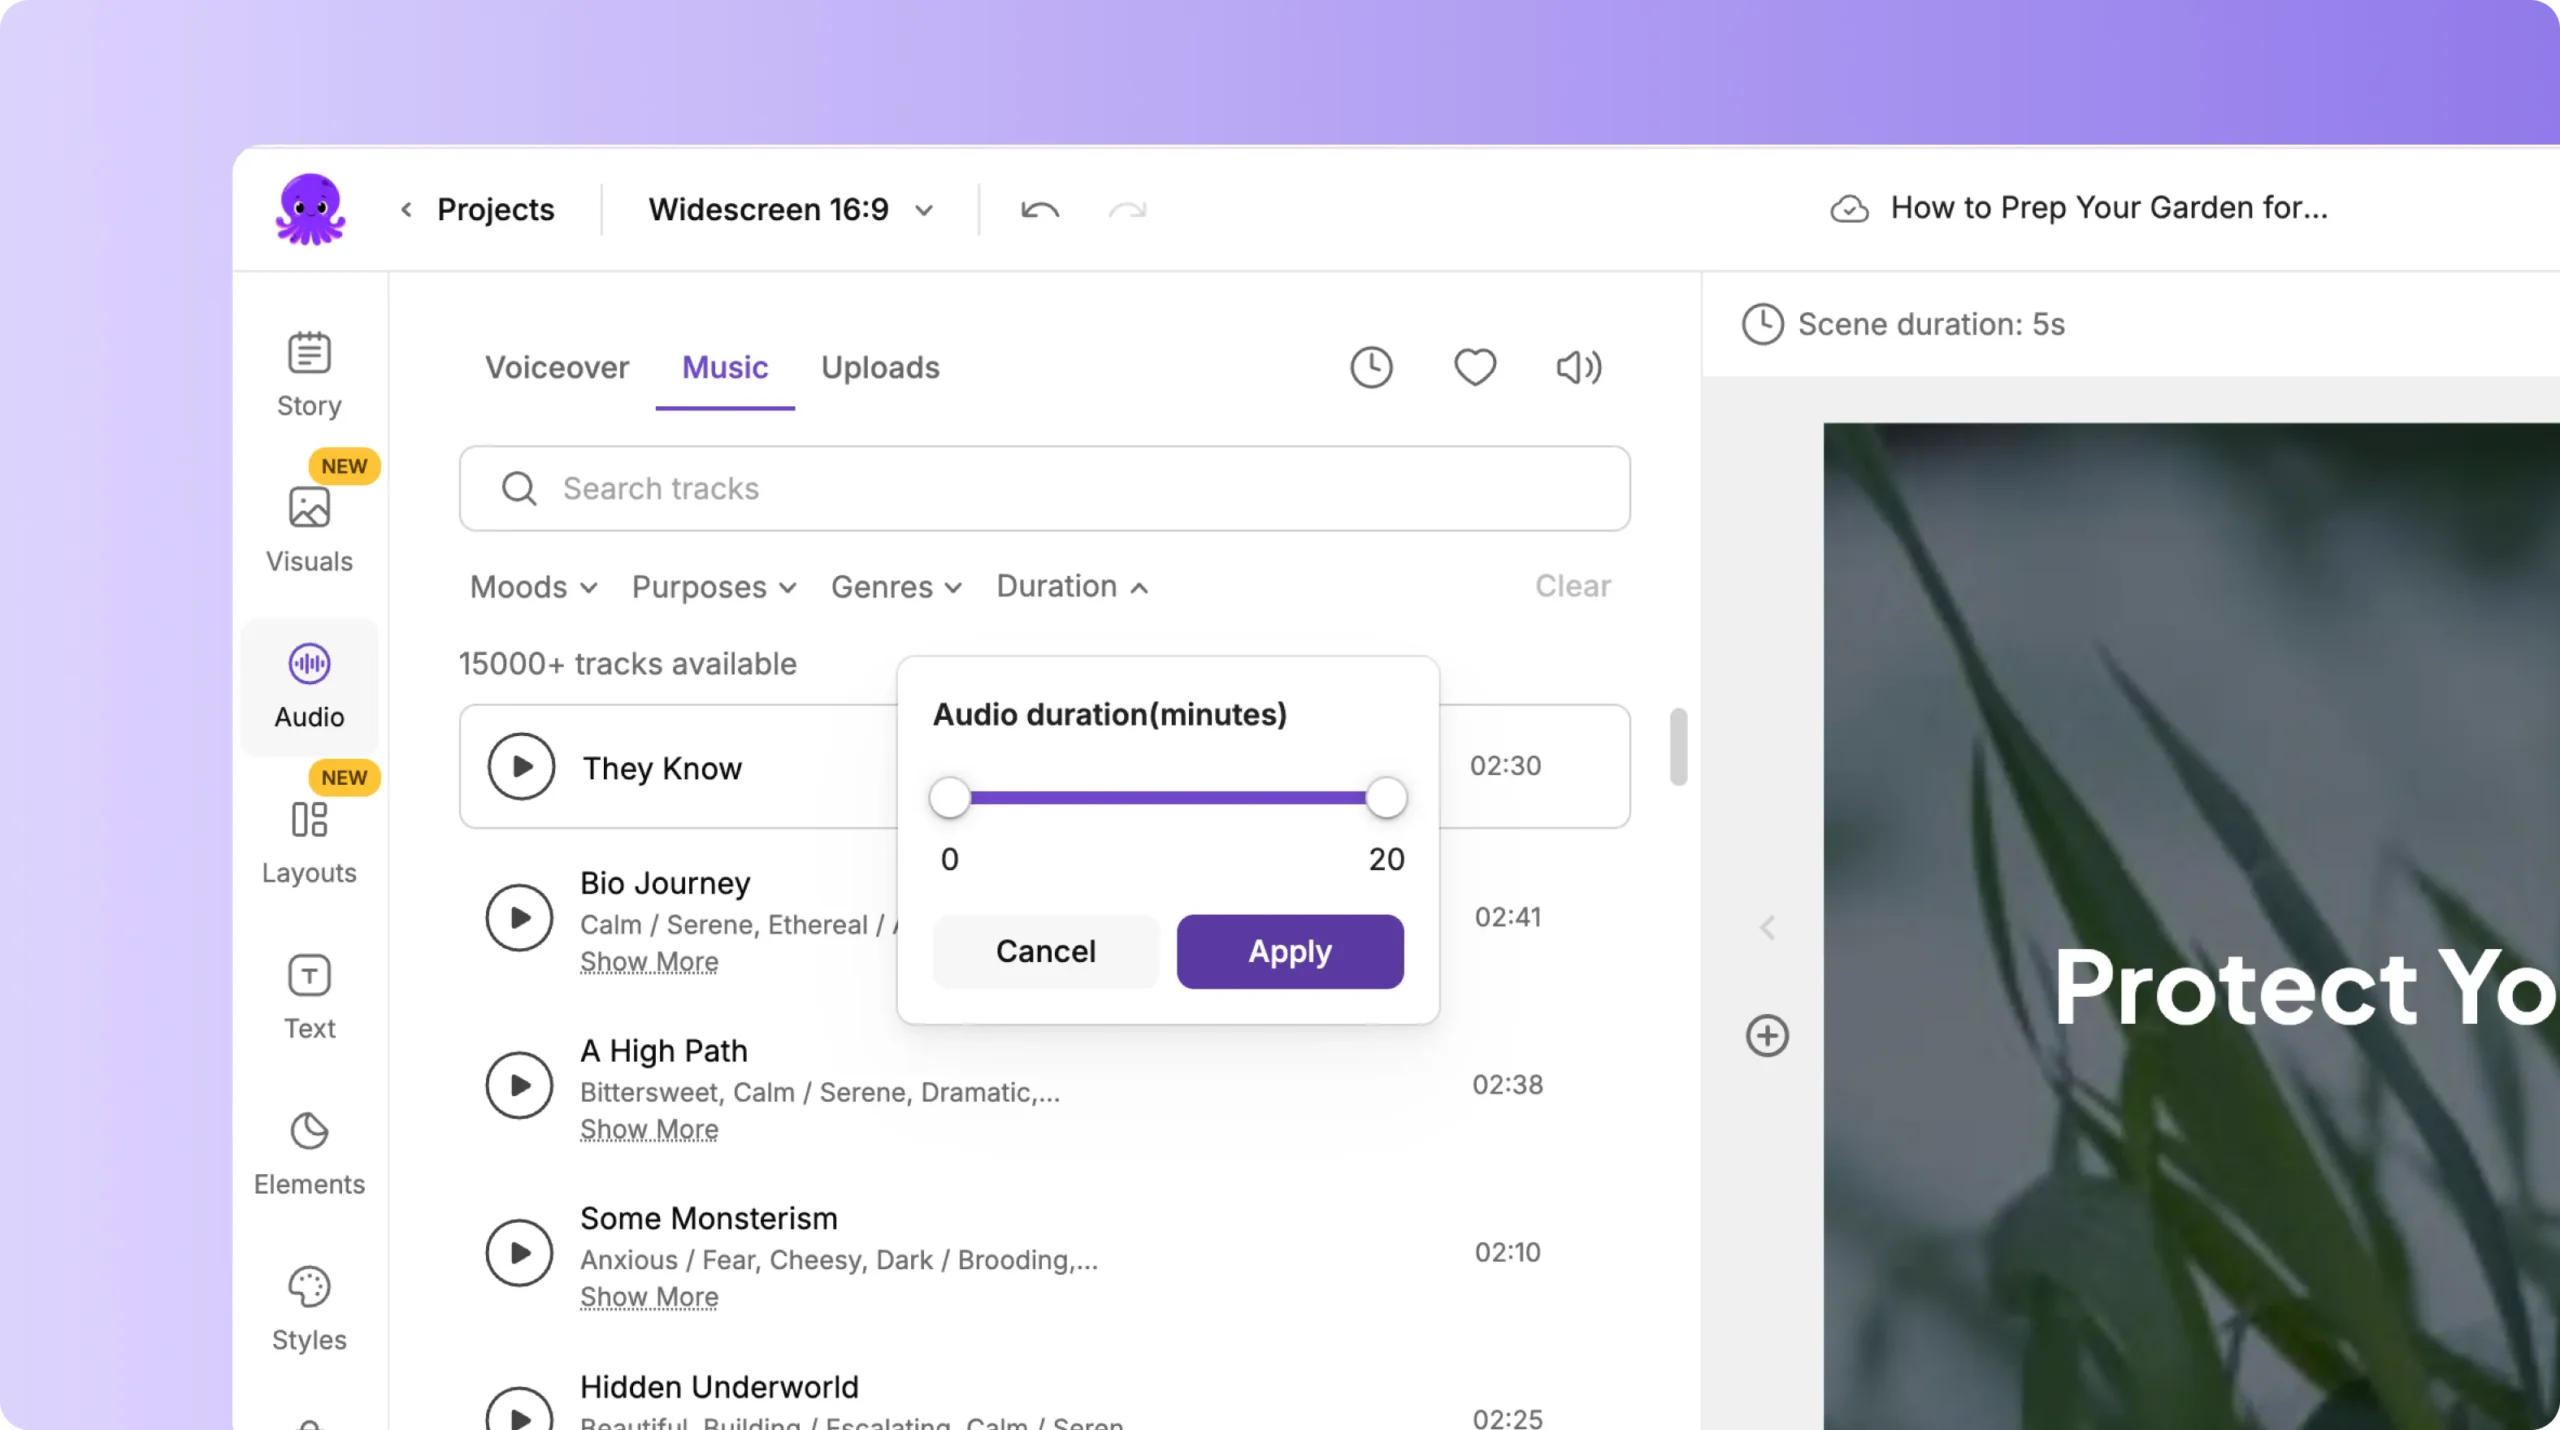This screenshot has width=2560, height=1430.
Task: Play the A High Path track
Action: pyautogui.click(x=519, y=1085)
